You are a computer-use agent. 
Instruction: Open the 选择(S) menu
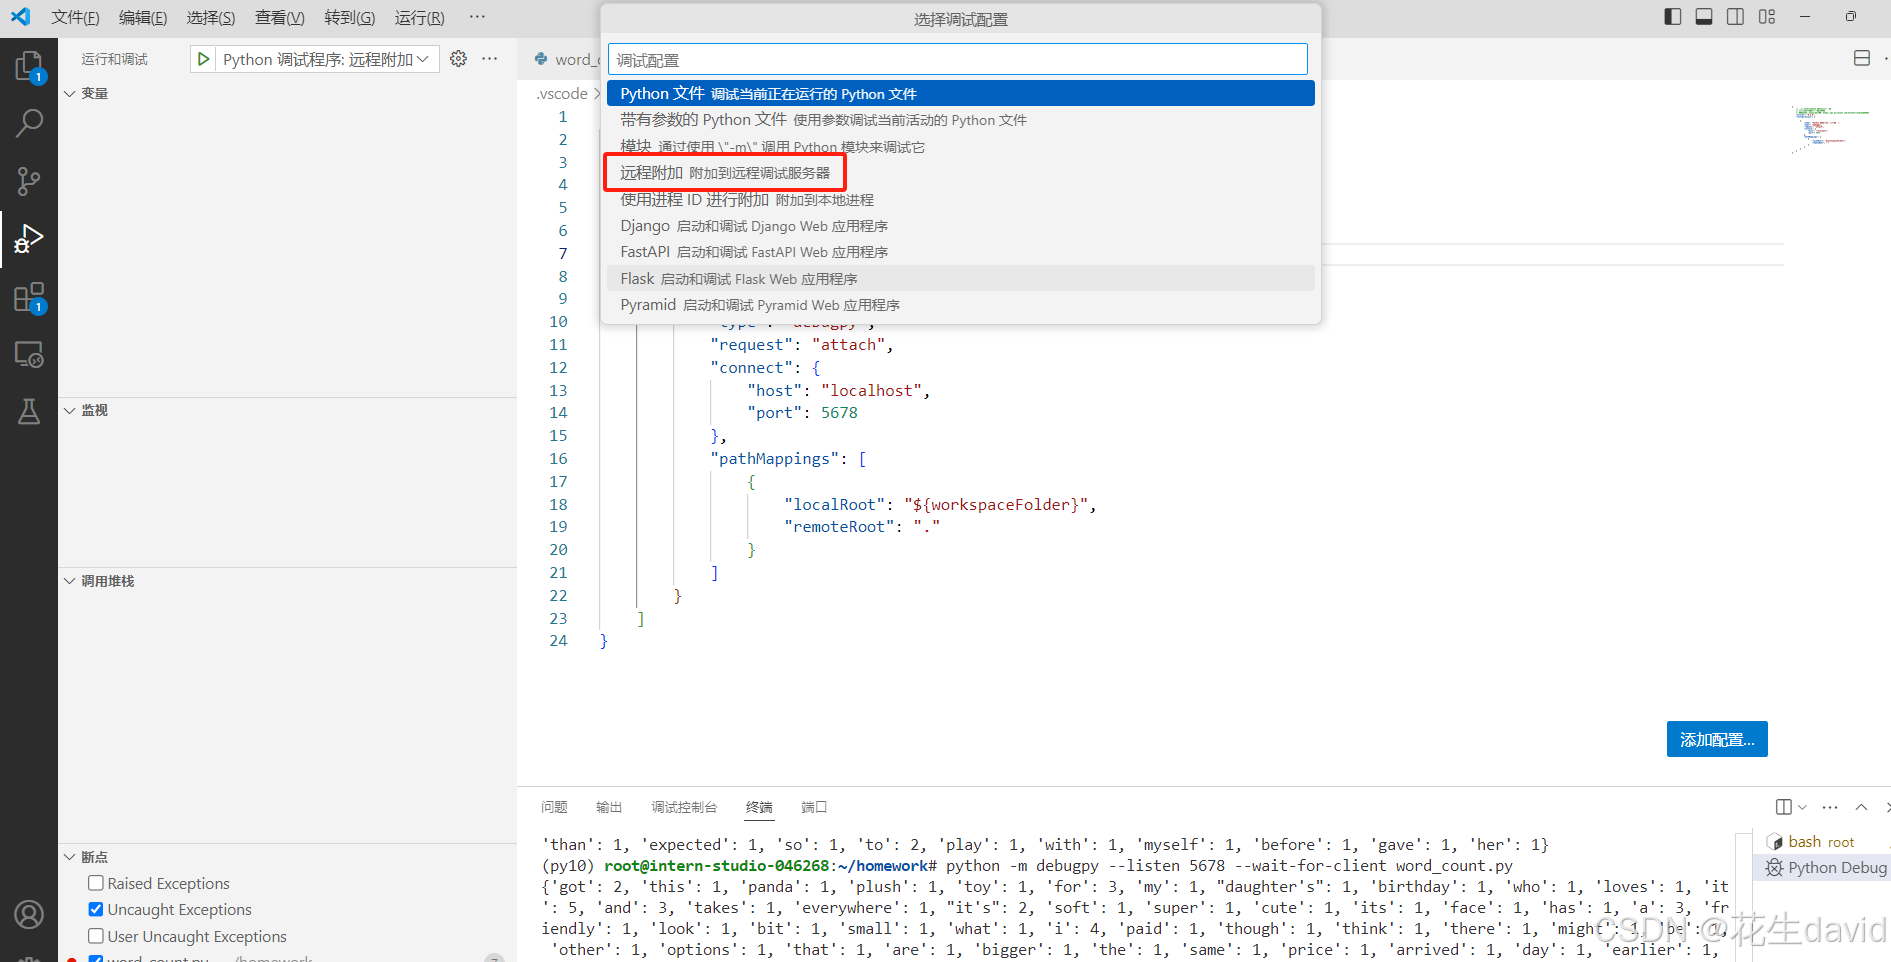(211, 18)
